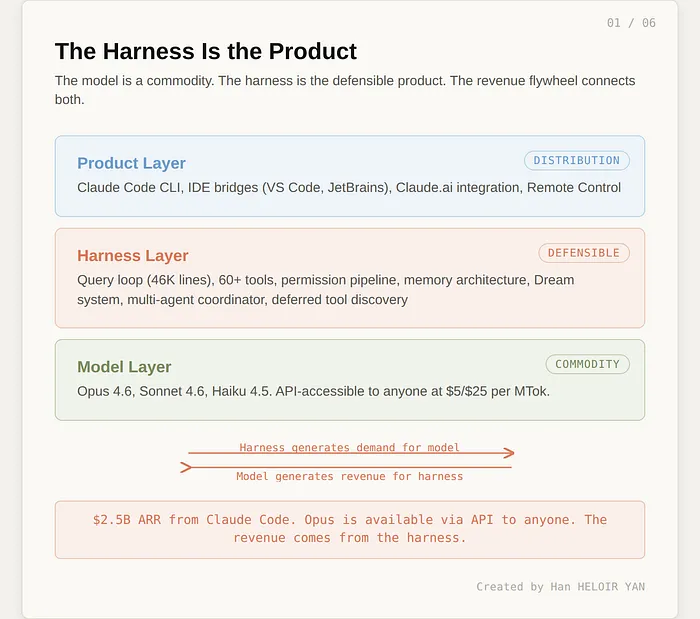Click the 01 / 06 slide counter
The width and height of the screenshot is (700, 619).
631,23
